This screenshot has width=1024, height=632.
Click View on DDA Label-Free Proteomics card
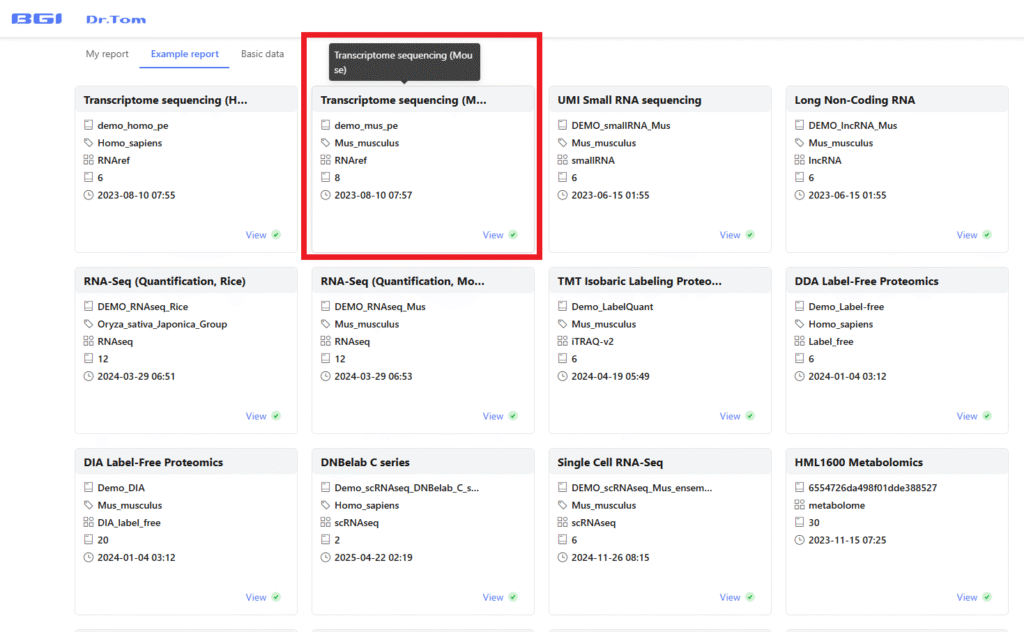click(967, 416)
